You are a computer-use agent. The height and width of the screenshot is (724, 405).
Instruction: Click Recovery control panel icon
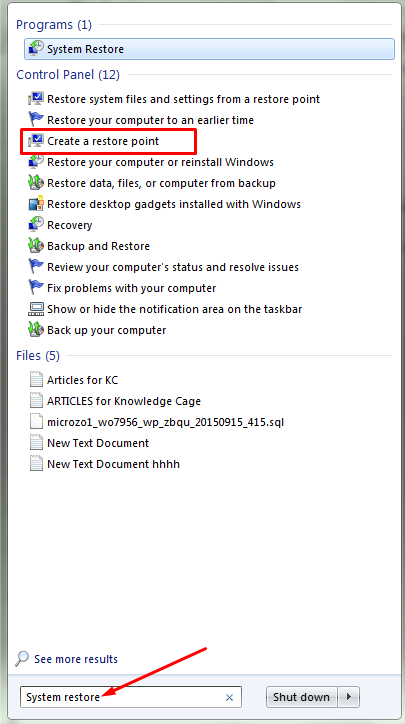click(36, 225)
